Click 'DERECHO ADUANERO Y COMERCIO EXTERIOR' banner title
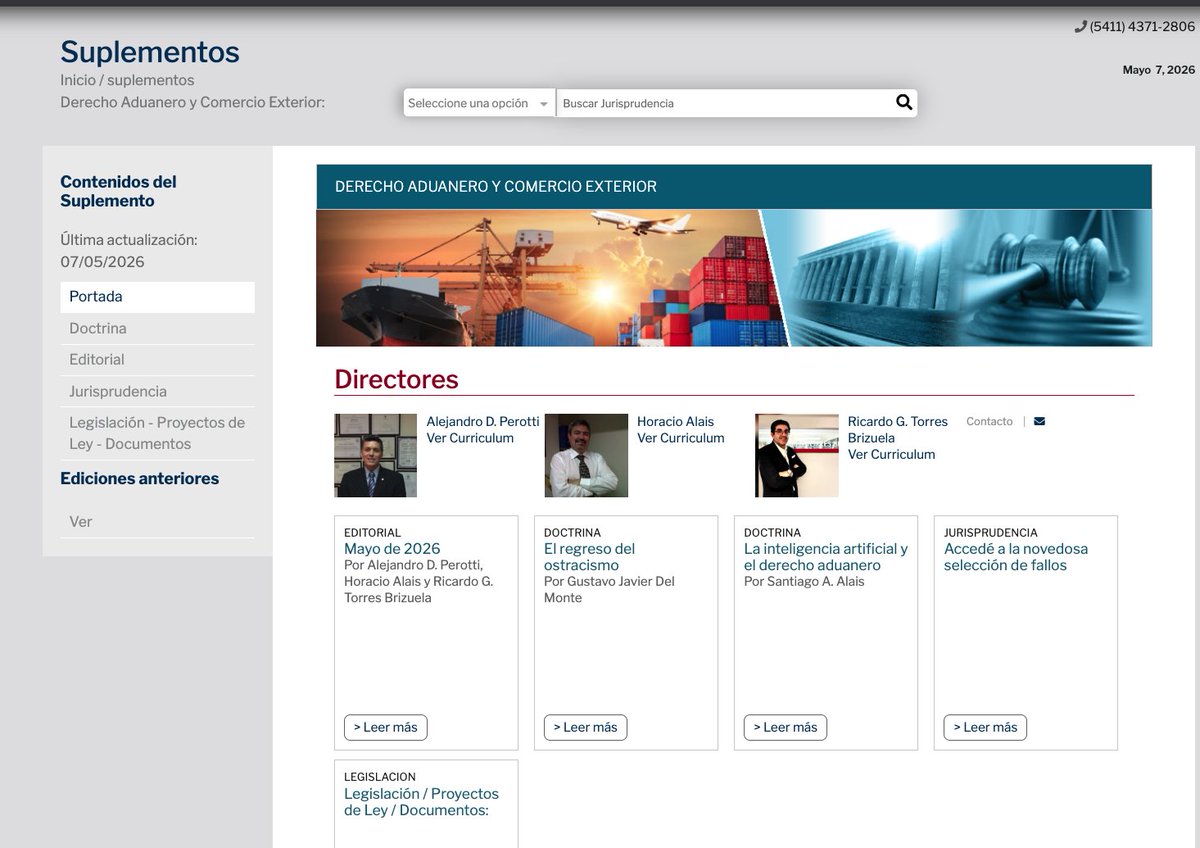Viewport: 1200px width, 848px height. [x=496, y=187]
